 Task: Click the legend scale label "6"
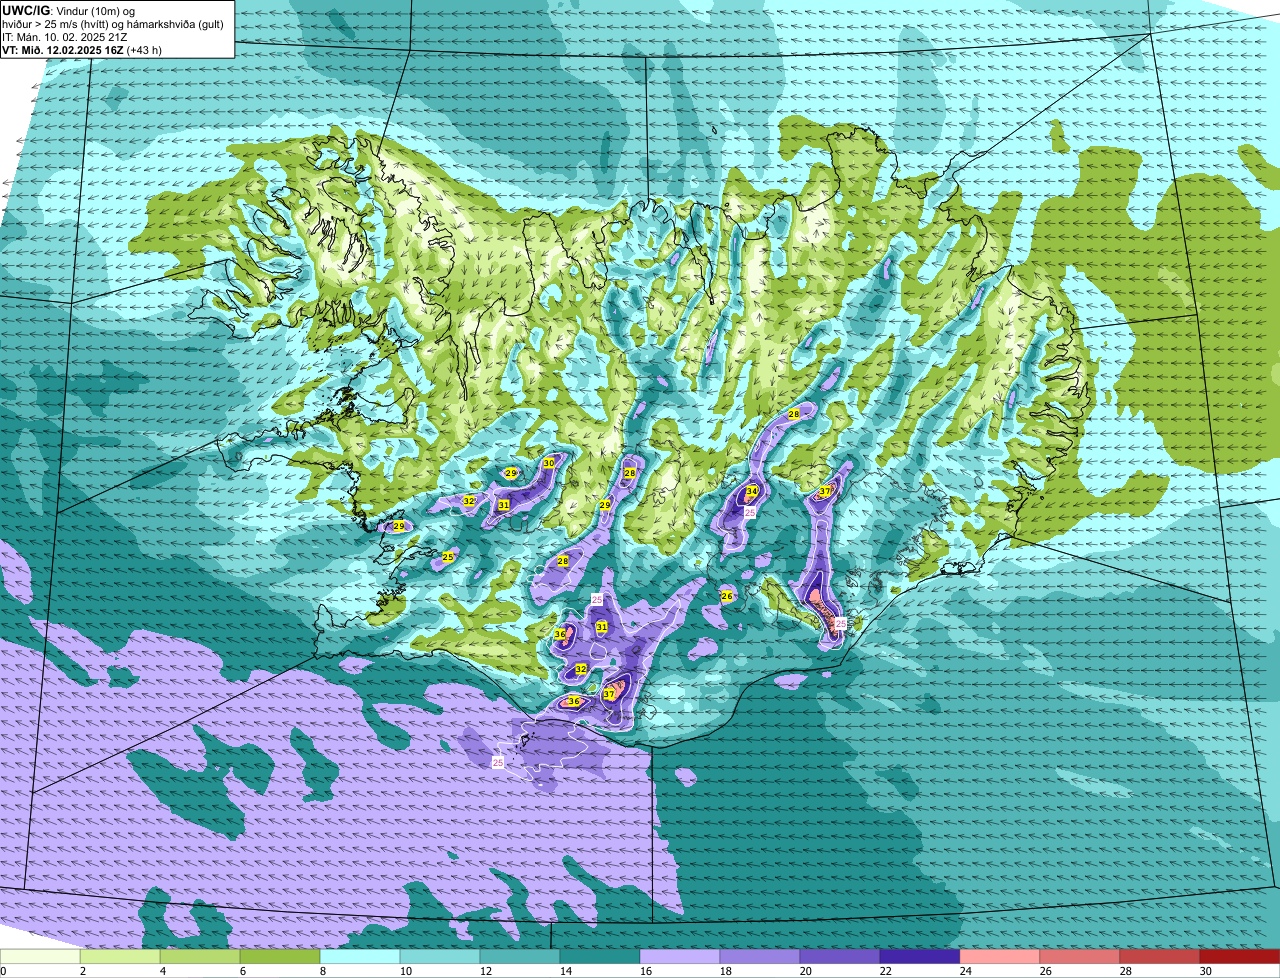[x=242, y=971]
